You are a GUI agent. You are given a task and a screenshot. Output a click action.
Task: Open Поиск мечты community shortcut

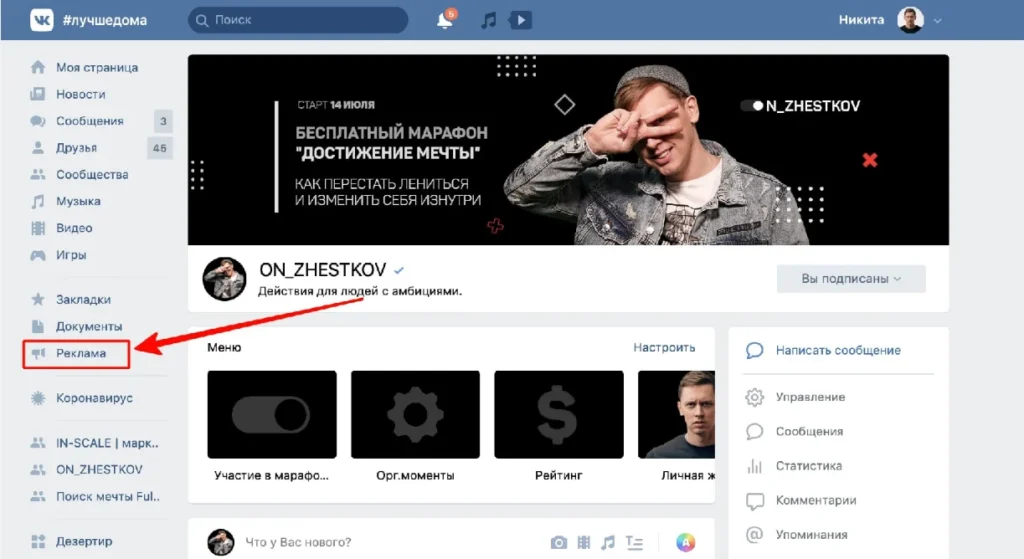[x=108, y=496]
